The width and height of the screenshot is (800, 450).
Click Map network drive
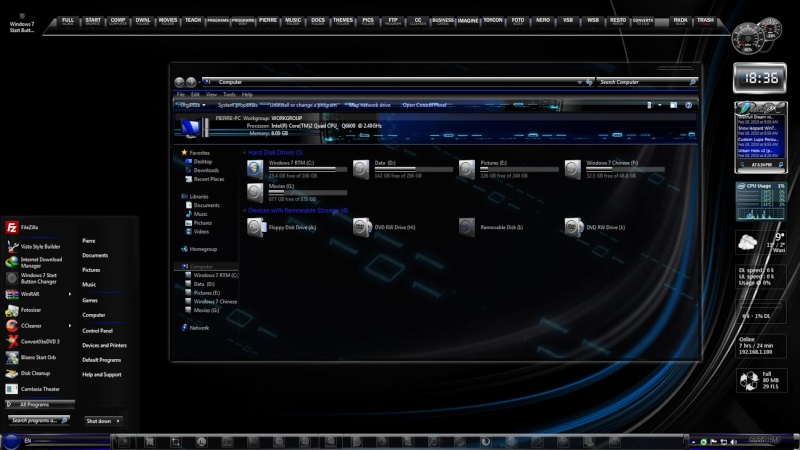pyautogui.click(x=369, y=105)
